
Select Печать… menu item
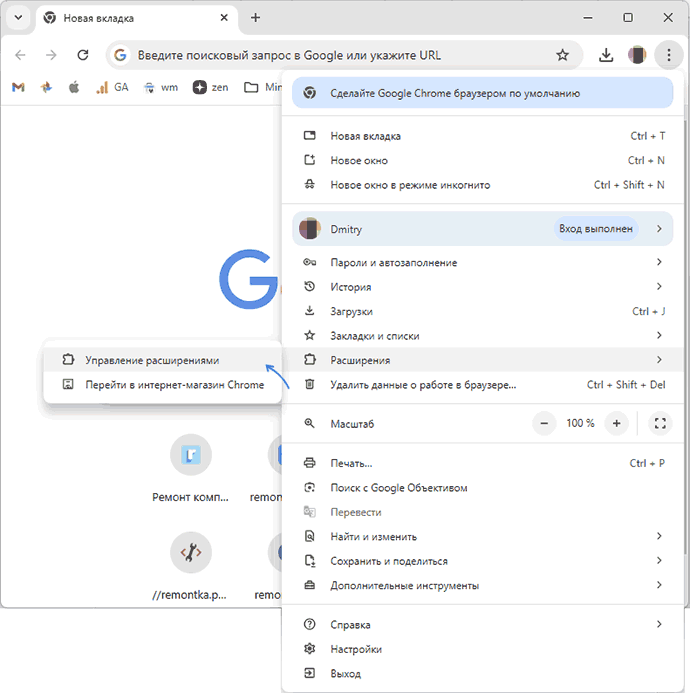pos(482,463)
